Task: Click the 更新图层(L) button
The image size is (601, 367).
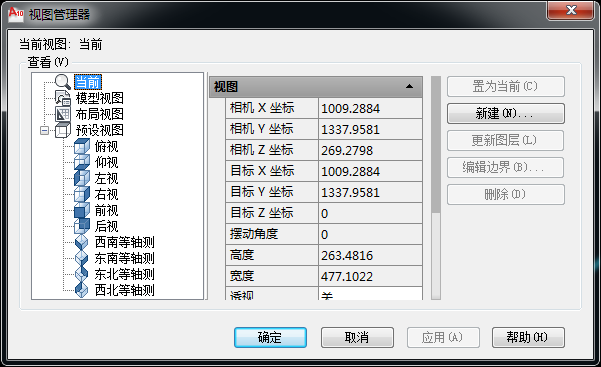Action: (506, 141)
